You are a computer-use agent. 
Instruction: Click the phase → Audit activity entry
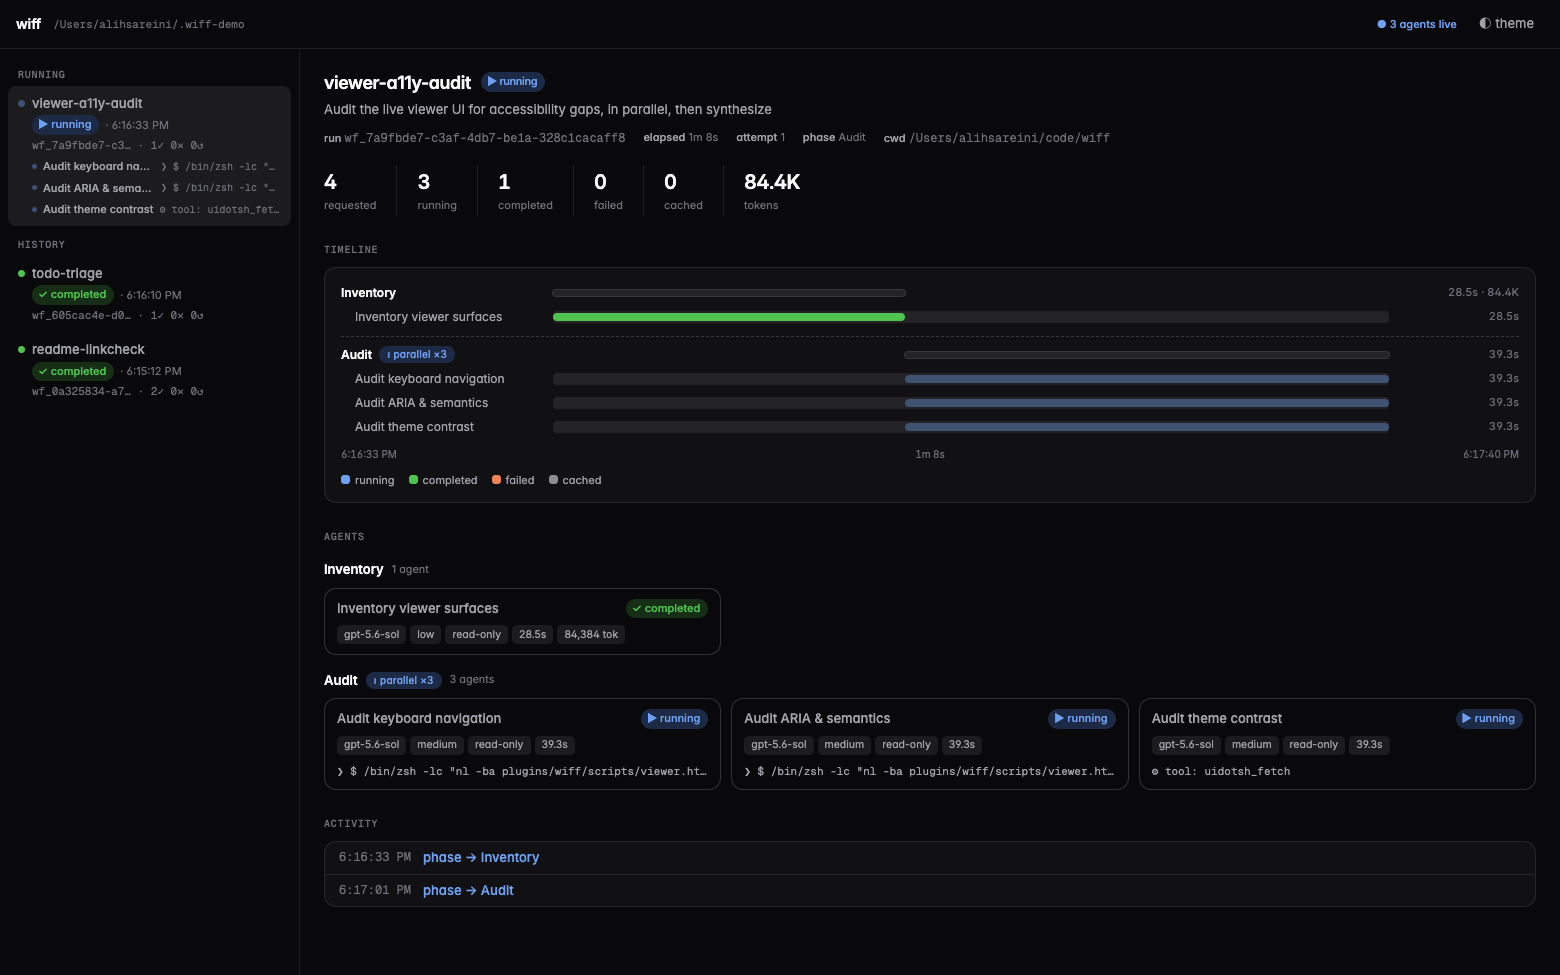(x=929, y=890)
